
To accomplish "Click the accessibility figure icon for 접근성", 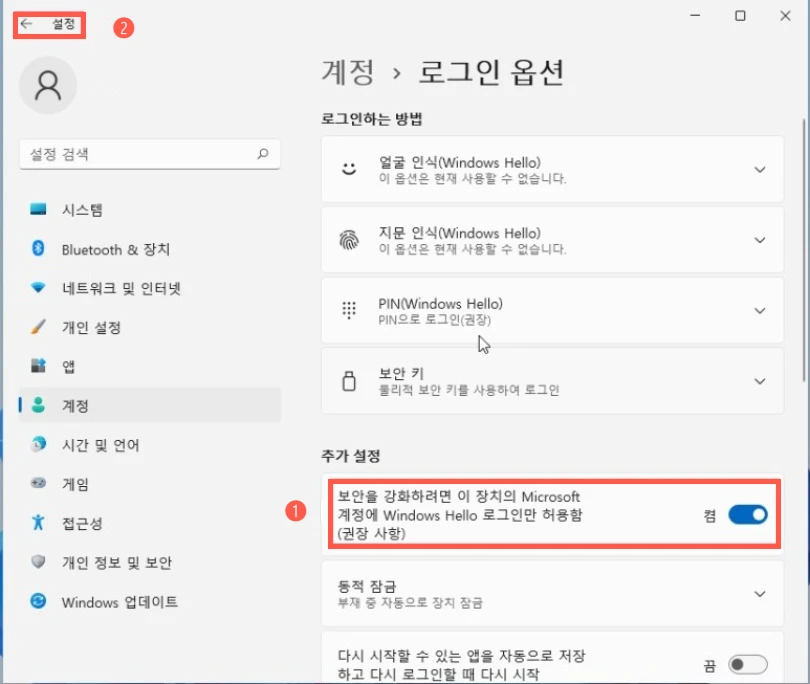I will (38, 522).
